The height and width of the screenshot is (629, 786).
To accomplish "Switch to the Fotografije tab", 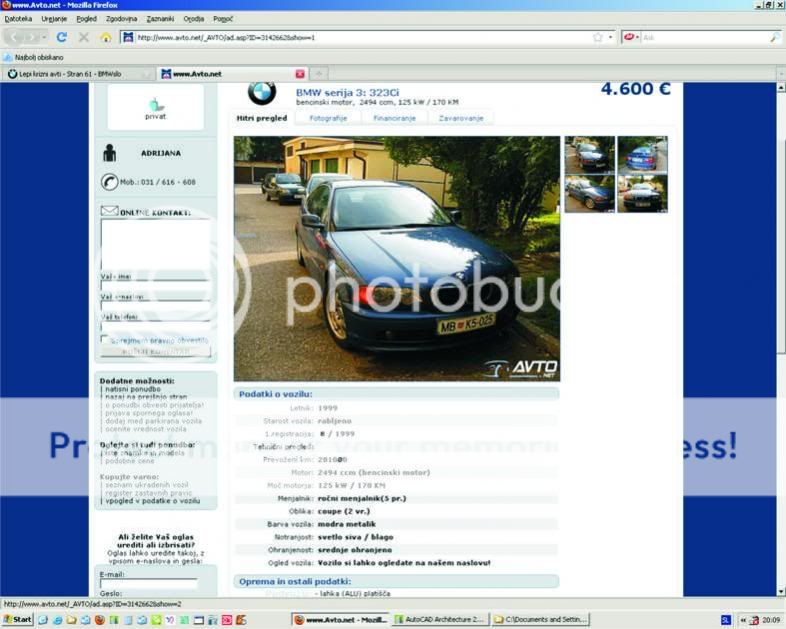I will point(328,118).
